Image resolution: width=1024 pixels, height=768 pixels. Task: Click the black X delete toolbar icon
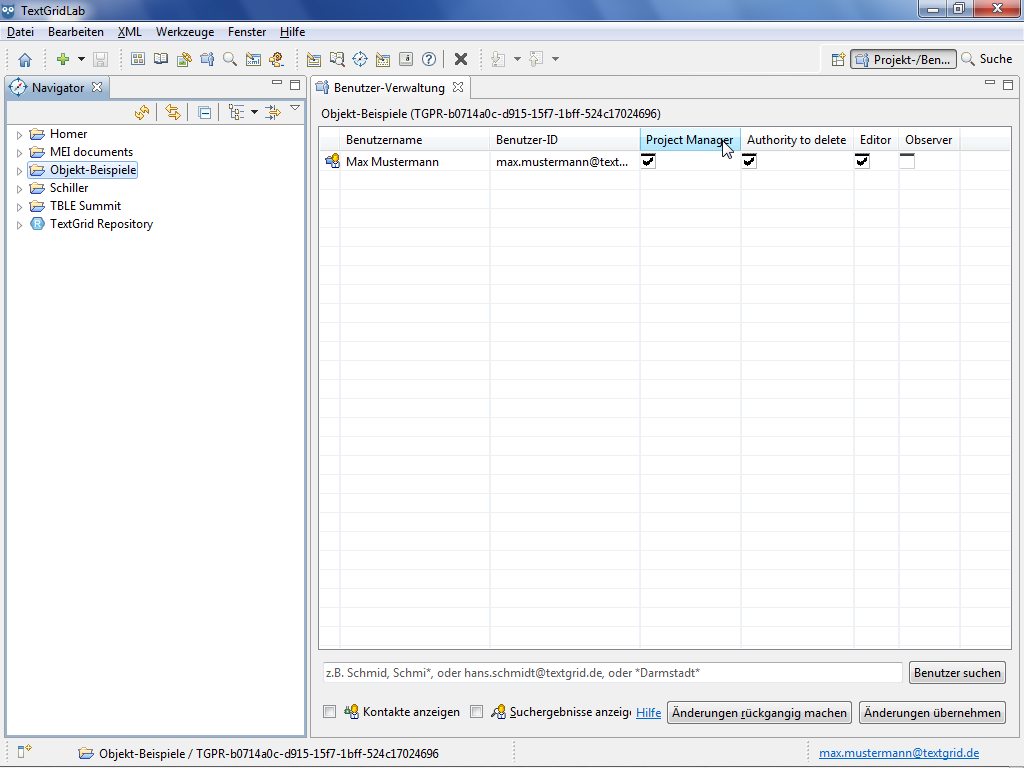pos(461,60)
